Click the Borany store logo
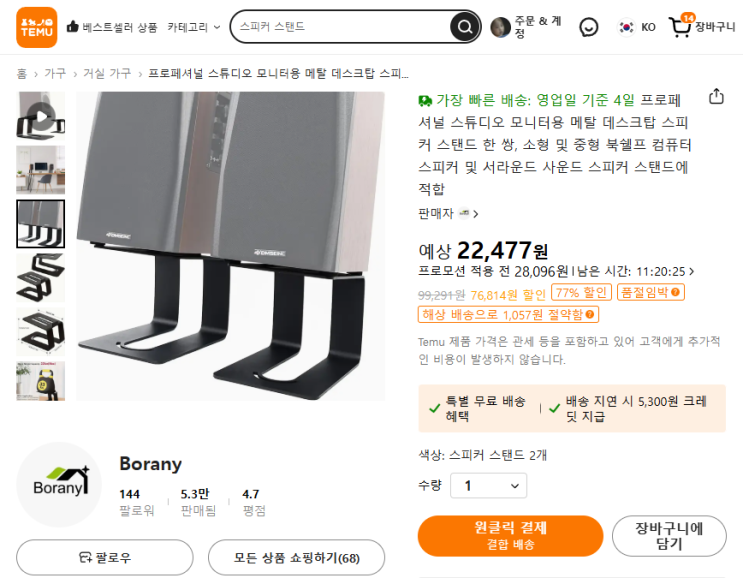Image resolution: width=743 pixels, height=578 pixels. pyautogui.click(x=60, y=484)
